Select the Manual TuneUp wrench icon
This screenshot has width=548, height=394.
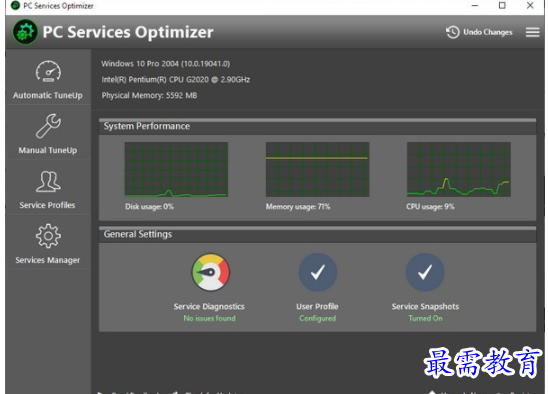[48, 126]
